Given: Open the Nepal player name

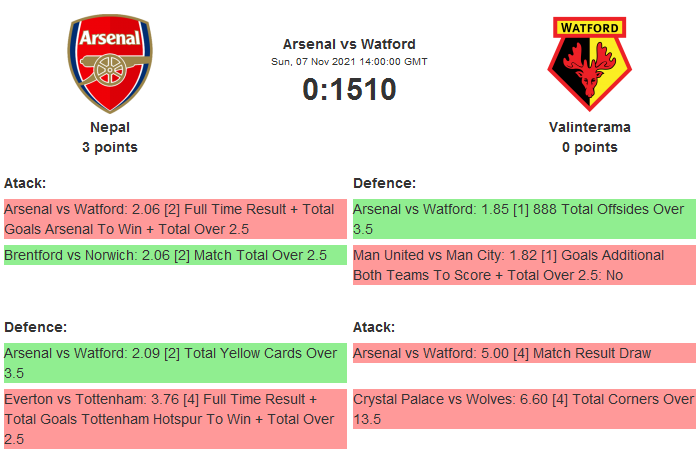Looking at the screenshot, I should tap(110, 127).
